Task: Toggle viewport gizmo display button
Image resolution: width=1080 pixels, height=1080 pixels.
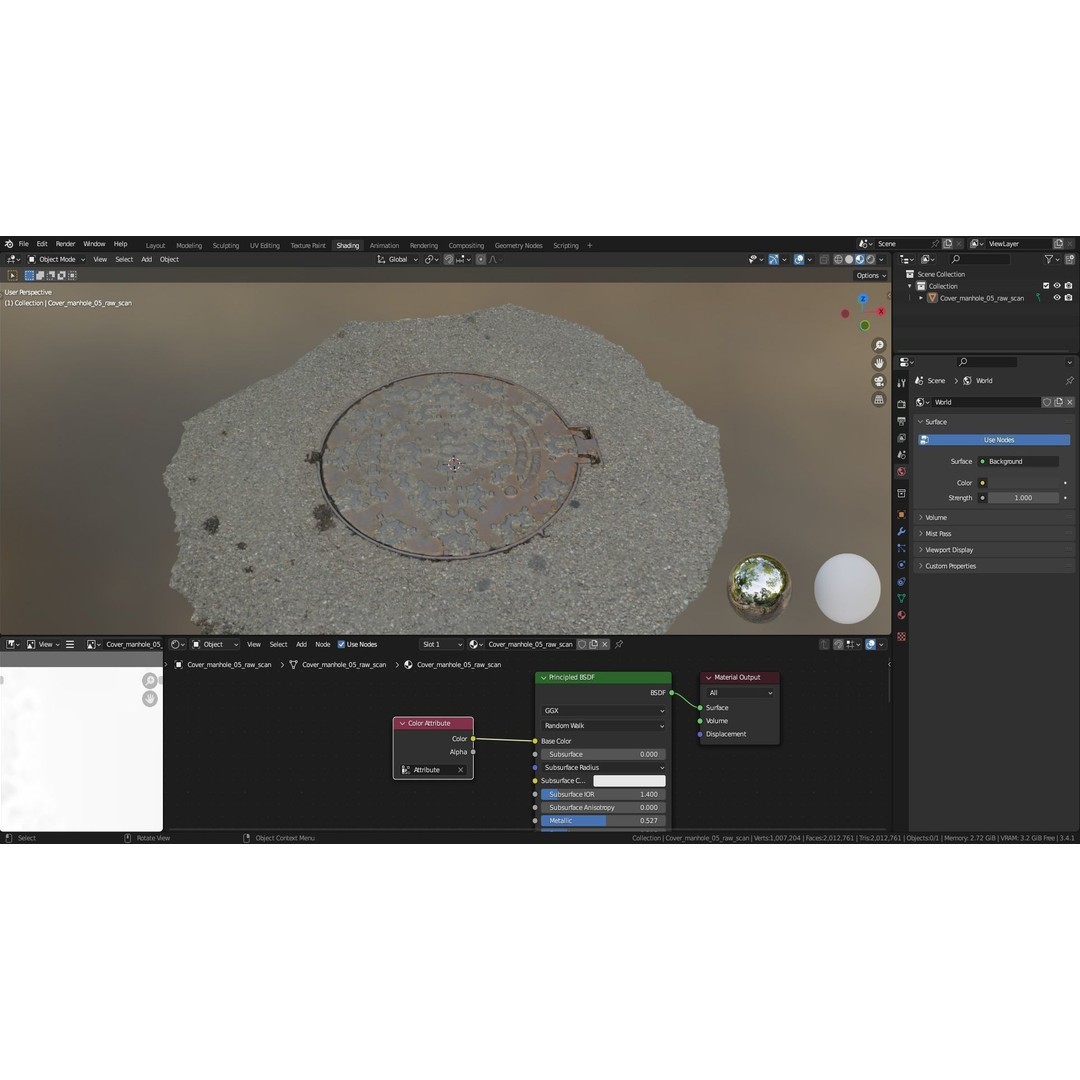Action: (773, 260)
